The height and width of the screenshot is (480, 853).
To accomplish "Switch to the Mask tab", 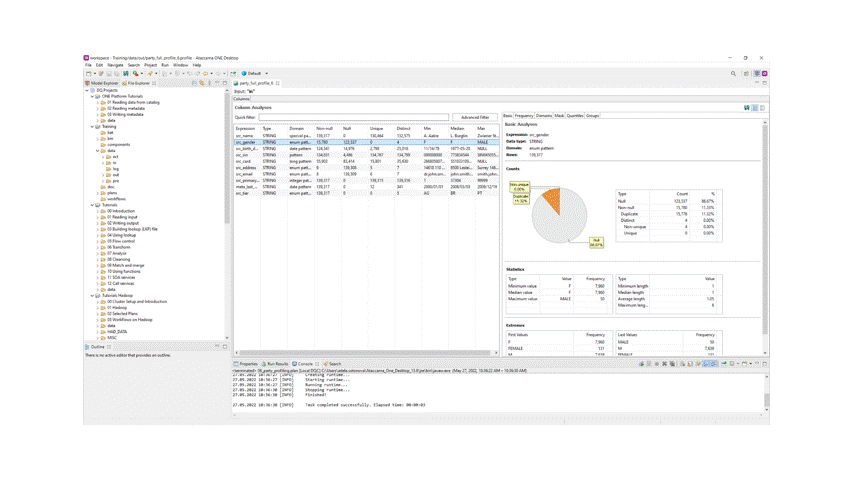I will pyautogui.click(x=559, y=115).
